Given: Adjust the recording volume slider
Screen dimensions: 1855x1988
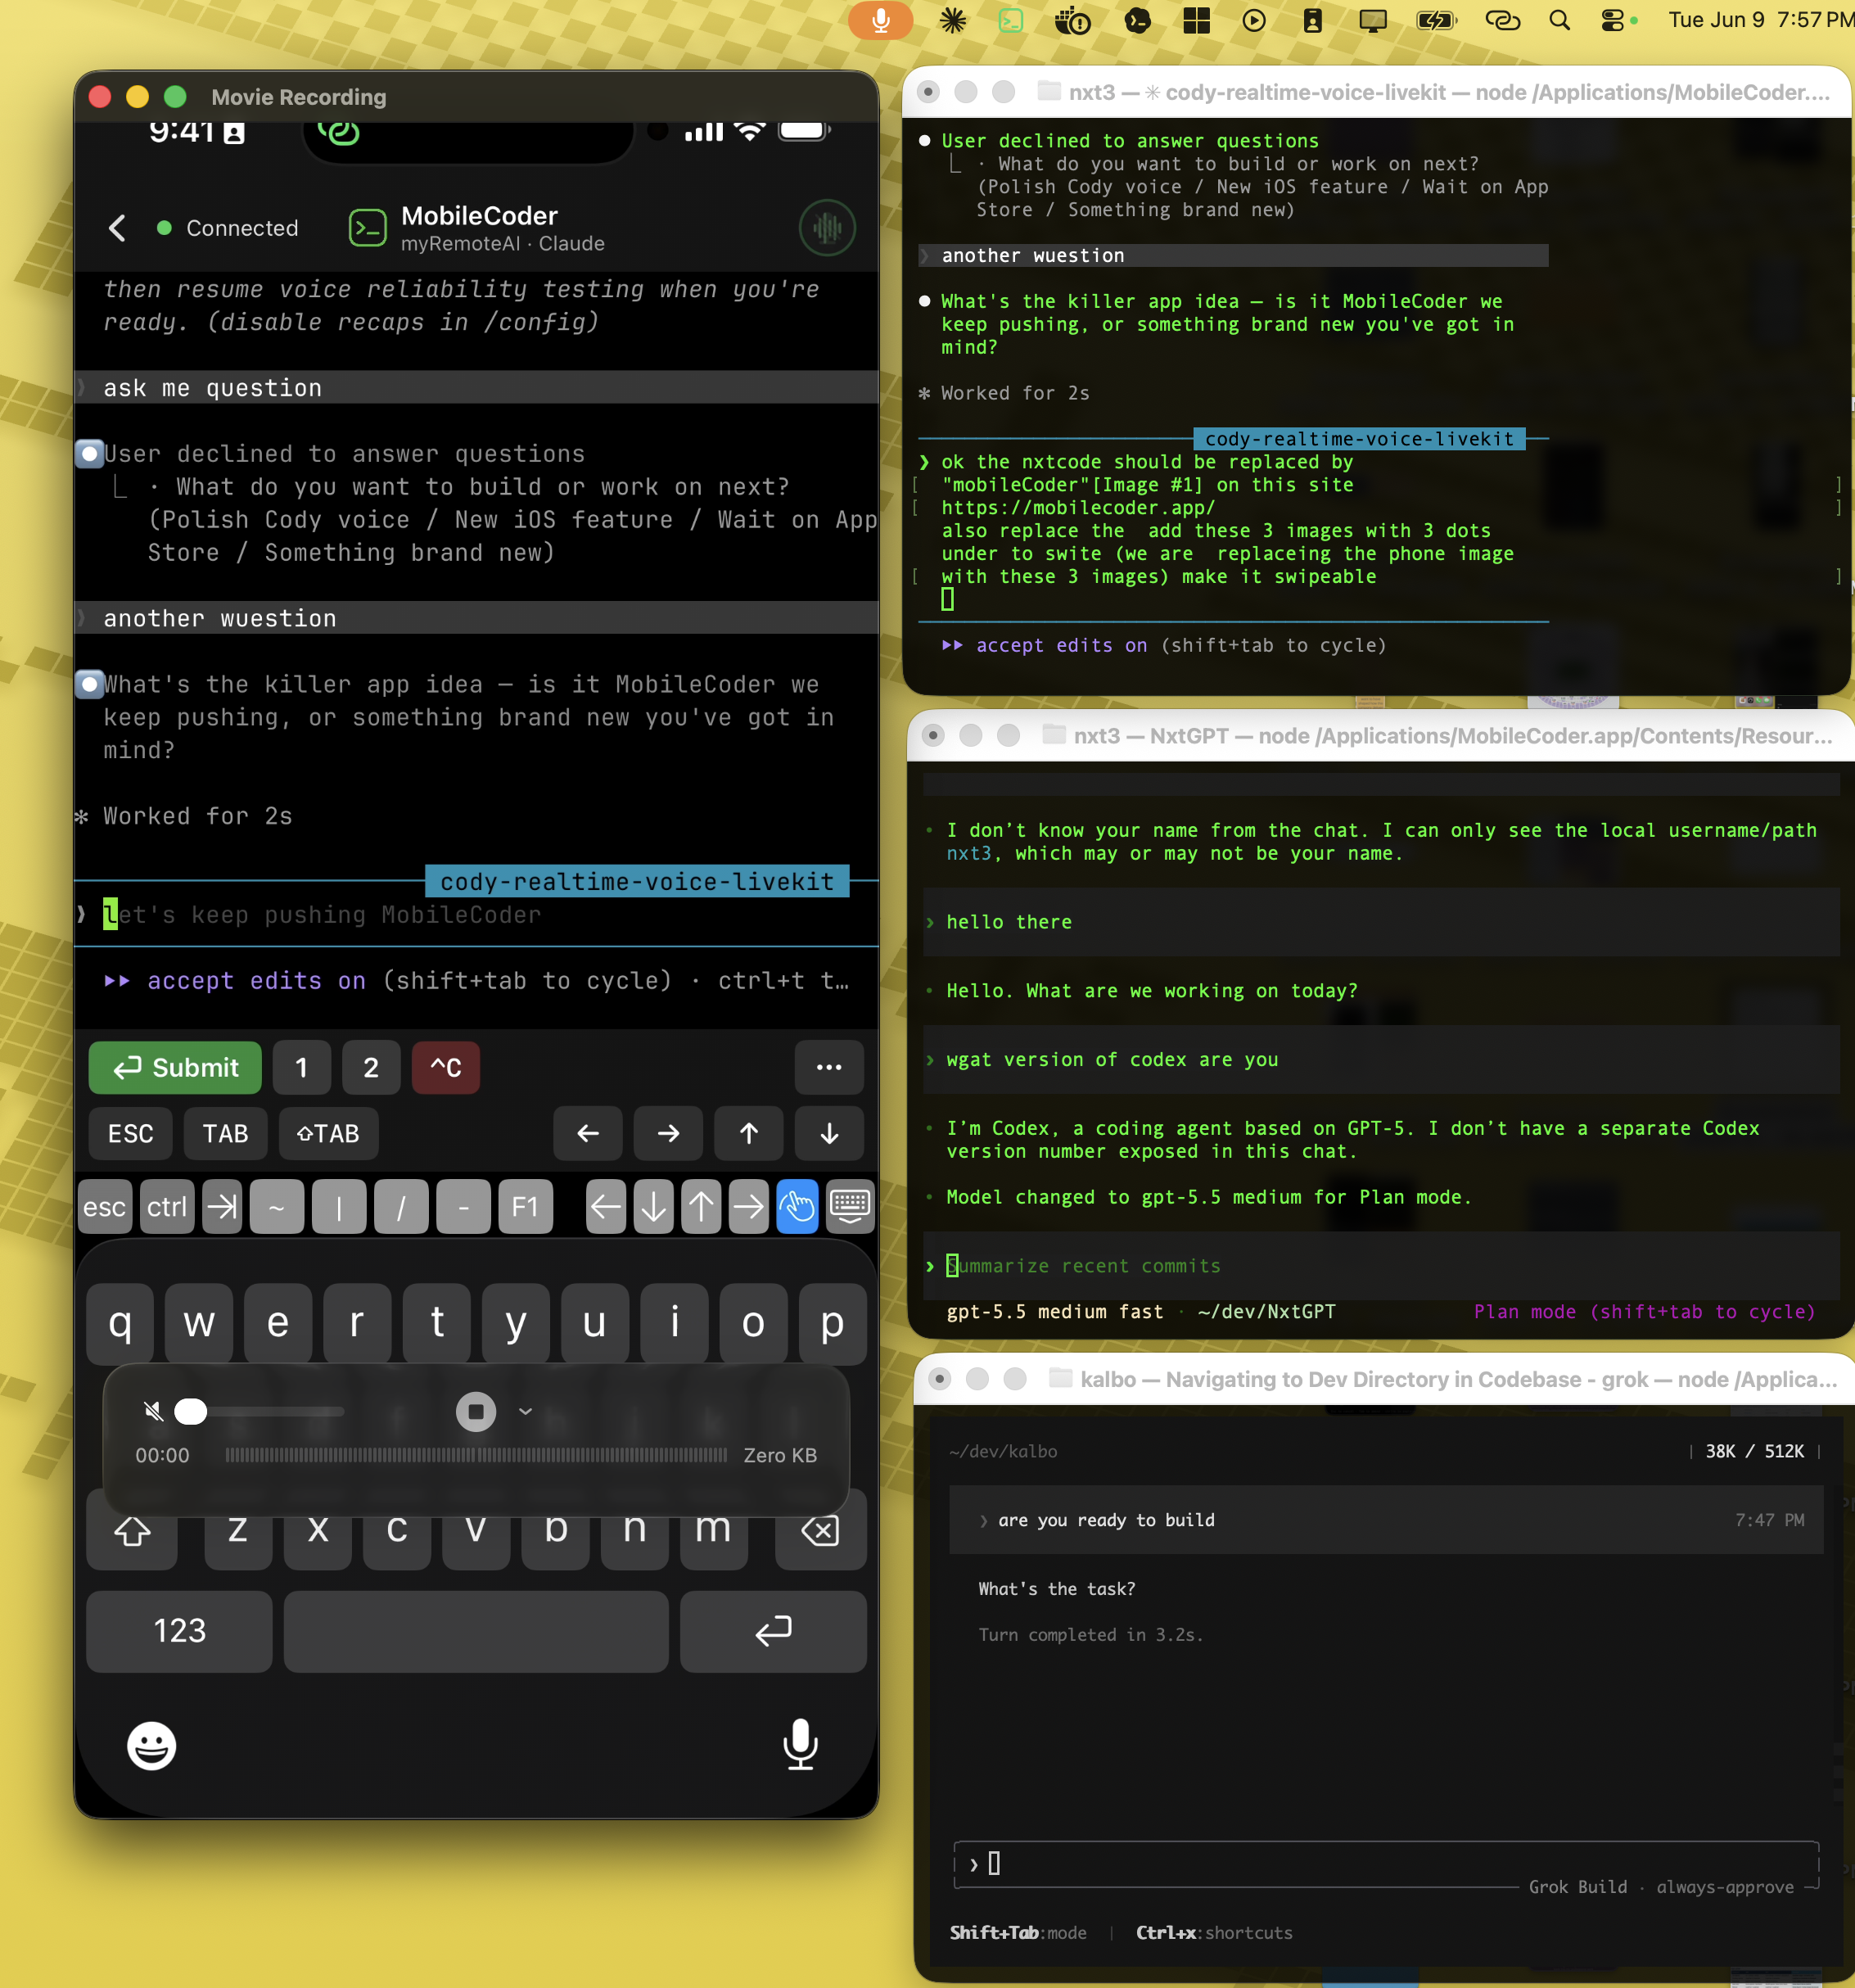Looking at the screenshot, I should [260, 1412].
